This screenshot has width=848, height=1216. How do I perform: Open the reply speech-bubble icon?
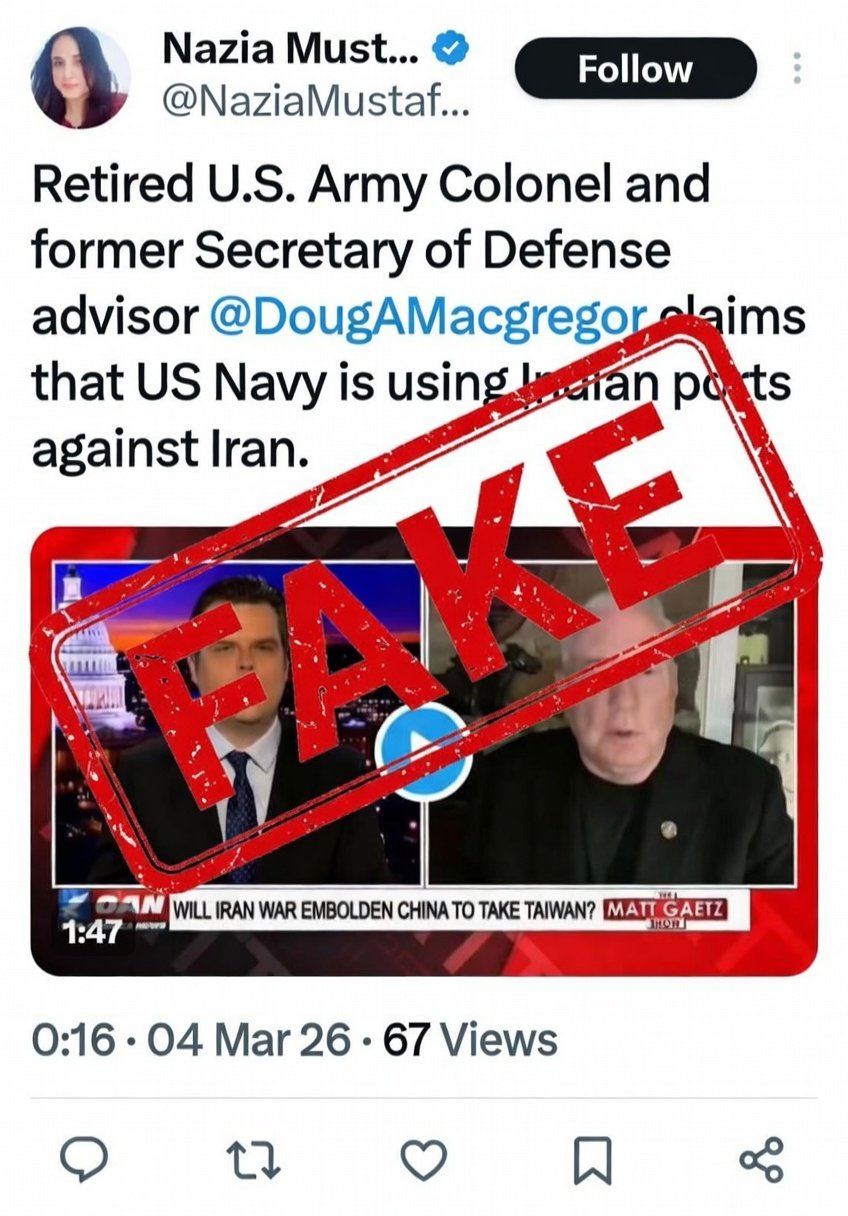coord(90,1161)
